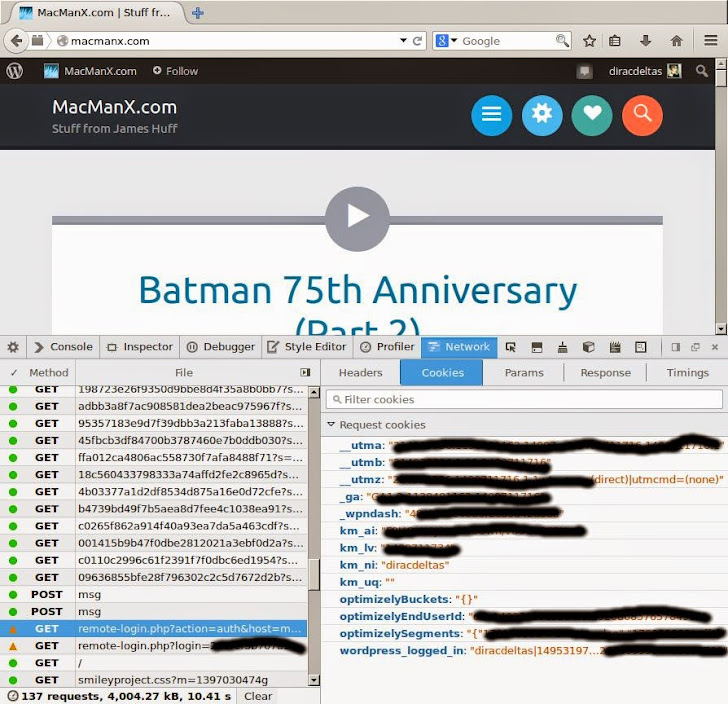Click the Follow link in admin bar

tap(176, 71)
